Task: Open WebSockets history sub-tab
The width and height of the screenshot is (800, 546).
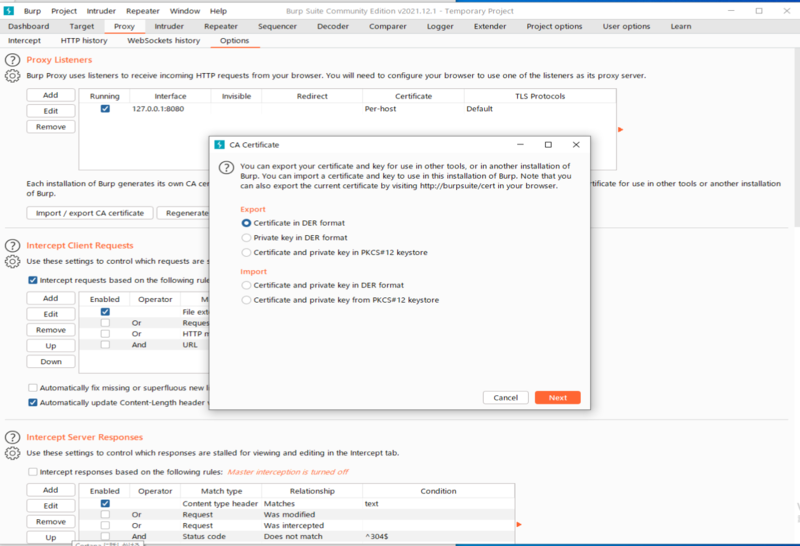Action: click(163, 41)
